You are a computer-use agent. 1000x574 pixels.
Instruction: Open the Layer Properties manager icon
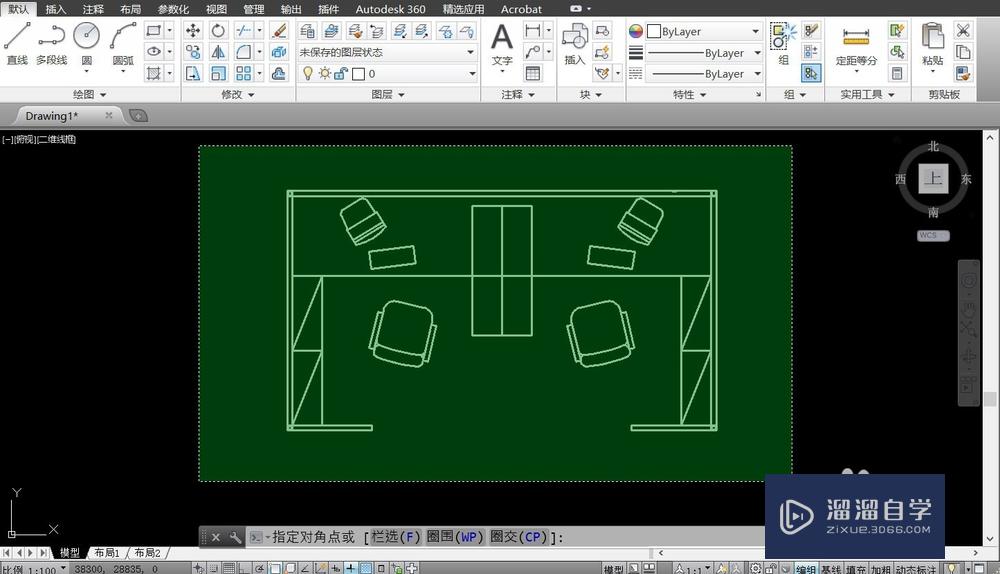307,31
